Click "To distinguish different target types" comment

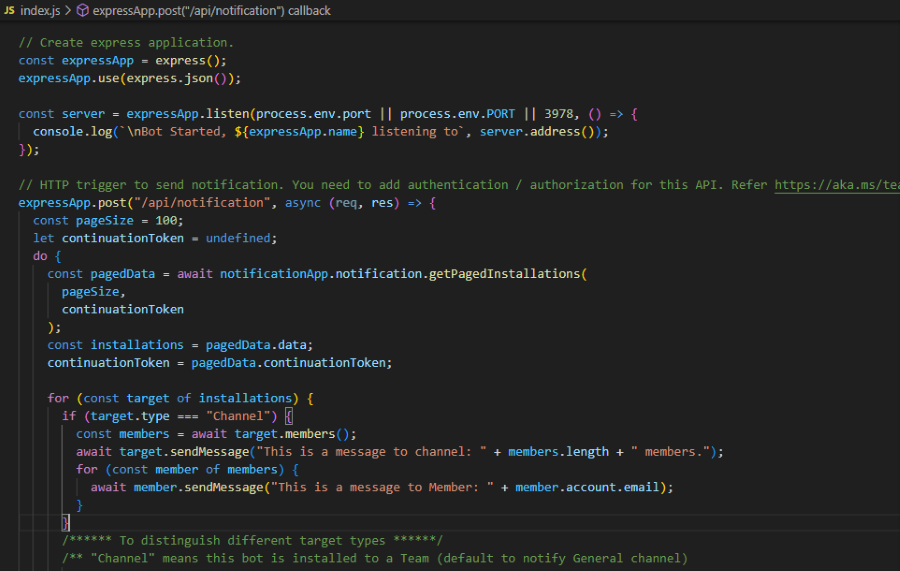[253, 541]
